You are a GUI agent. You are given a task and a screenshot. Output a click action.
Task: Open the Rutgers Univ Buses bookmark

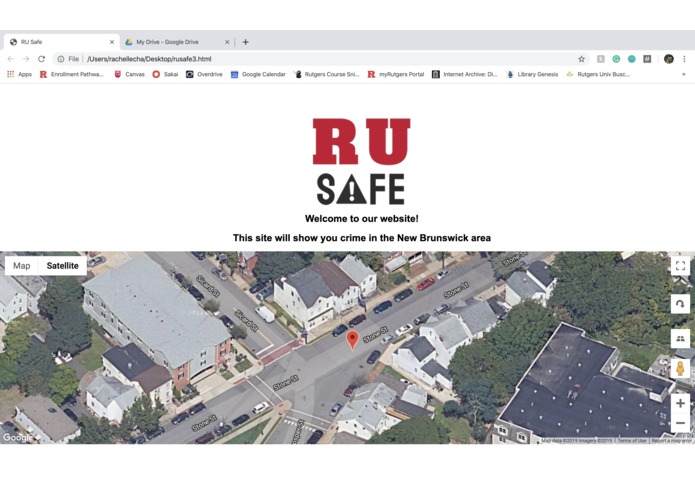tap(598, 74)
